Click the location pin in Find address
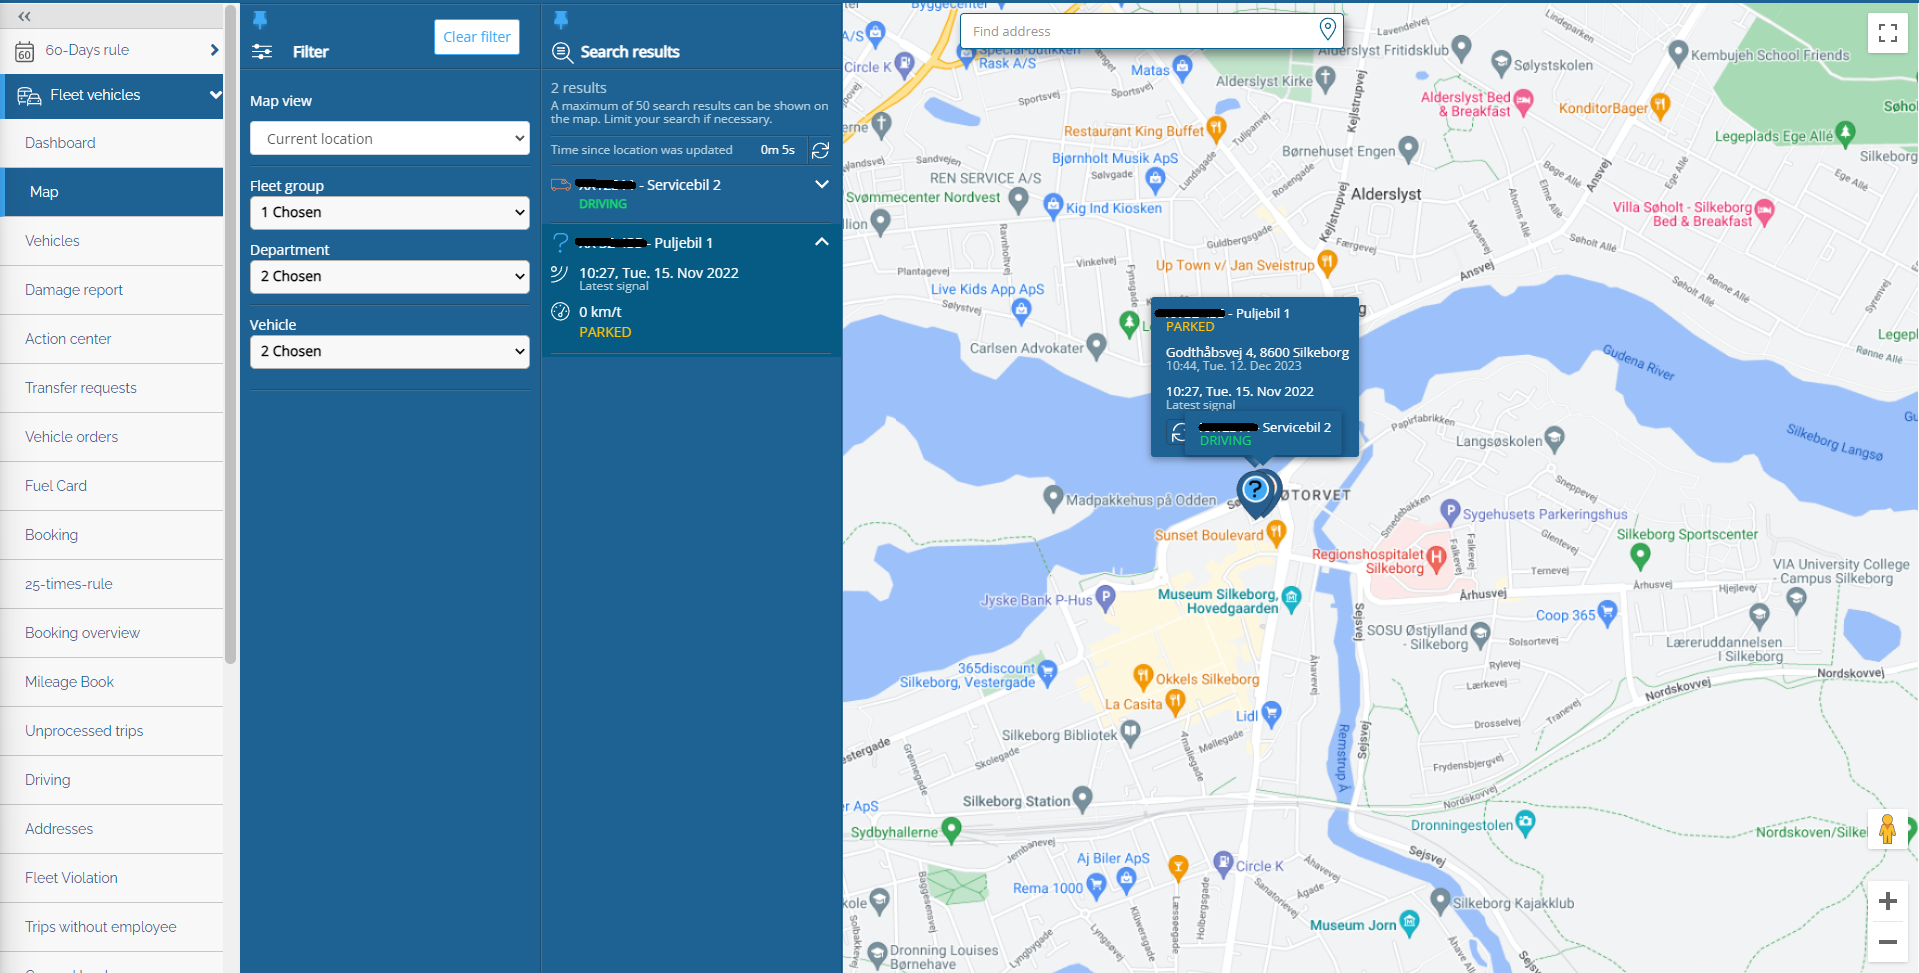1919x973 pixels. (x=1327, y=30)
